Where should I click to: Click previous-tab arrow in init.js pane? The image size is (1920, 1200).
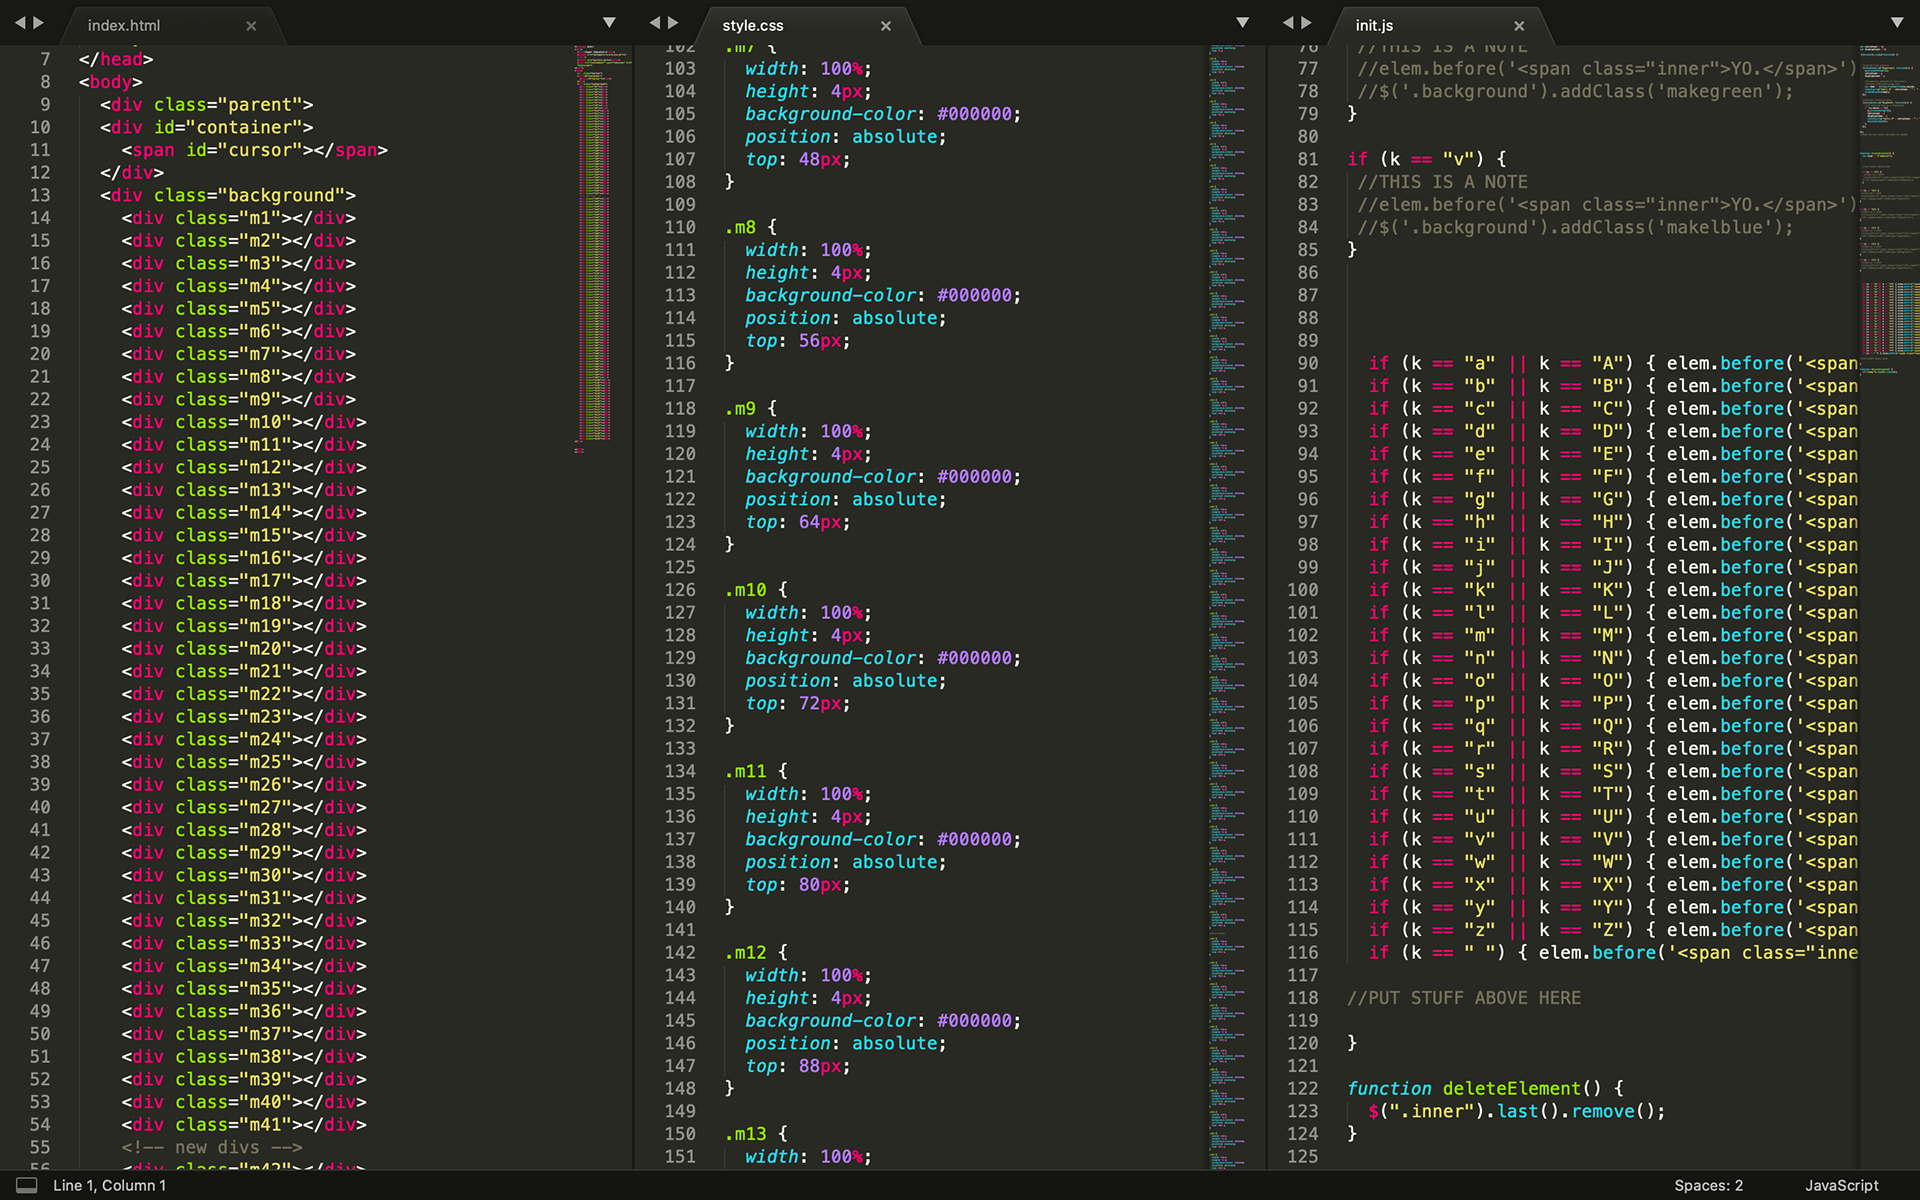[1287, 22]
